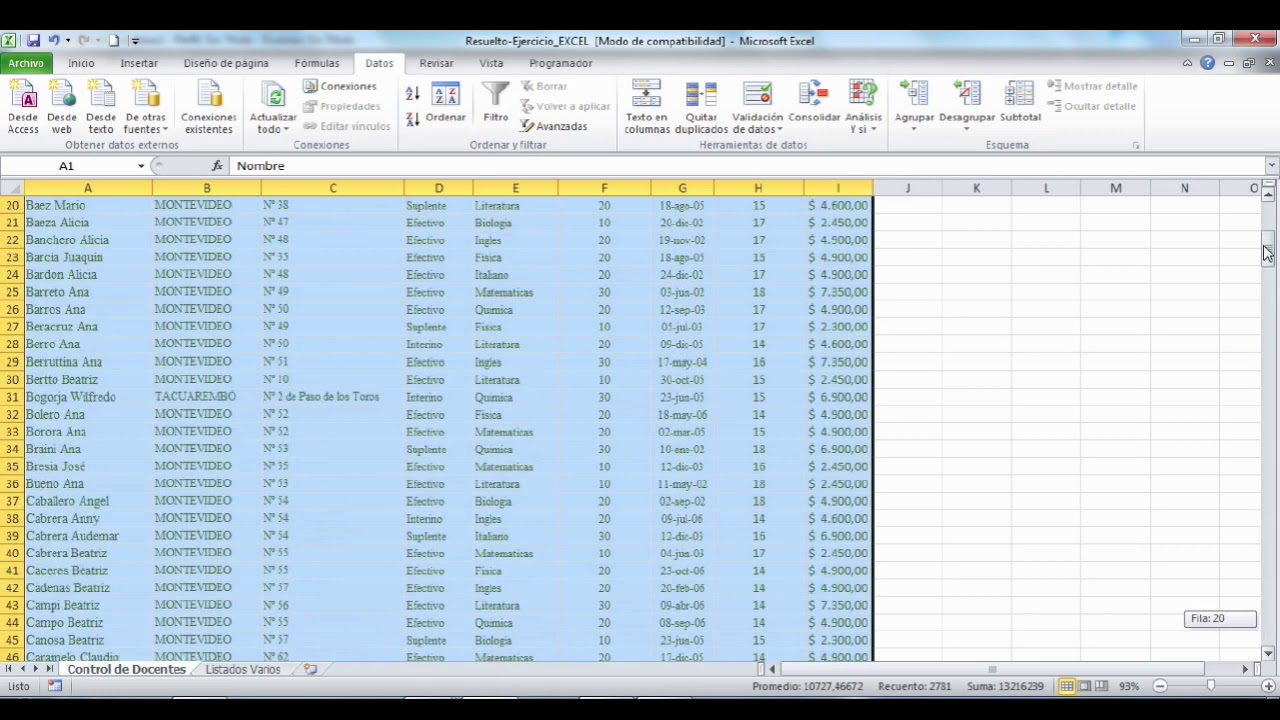Click cell Bogorja Wilfredo
This screenshot has height=720, width=1280.
click(88, 397)
